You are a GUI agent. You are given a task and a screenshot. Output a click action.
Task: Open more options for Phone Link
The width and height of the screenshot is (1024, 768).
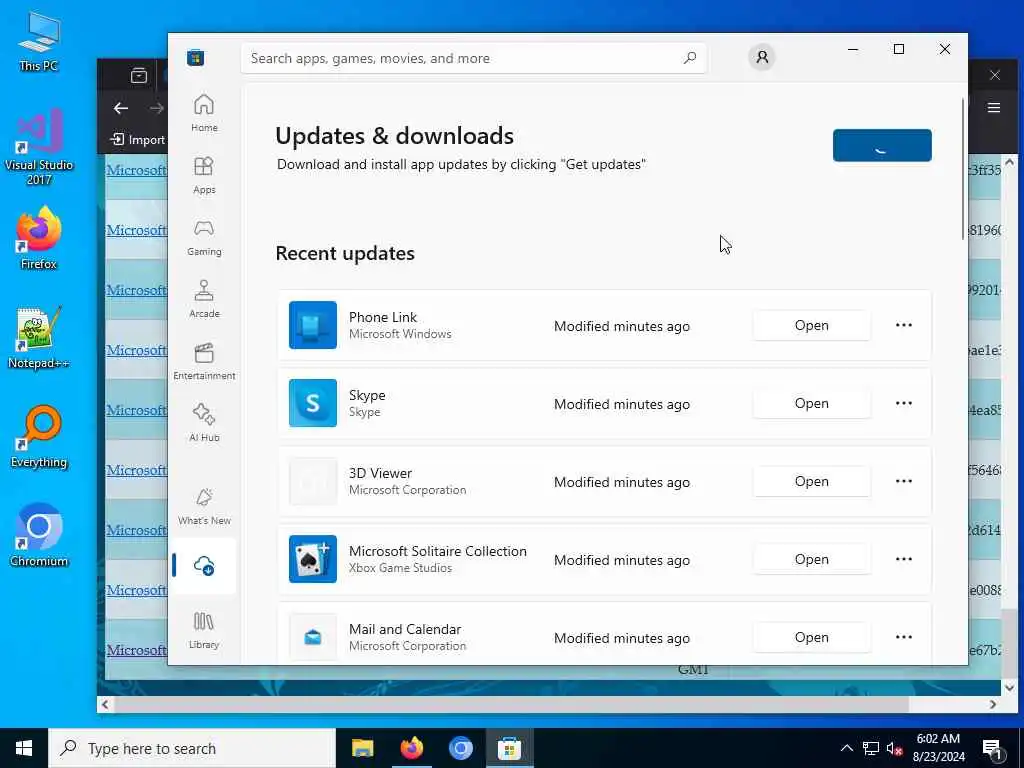(904, 325)
